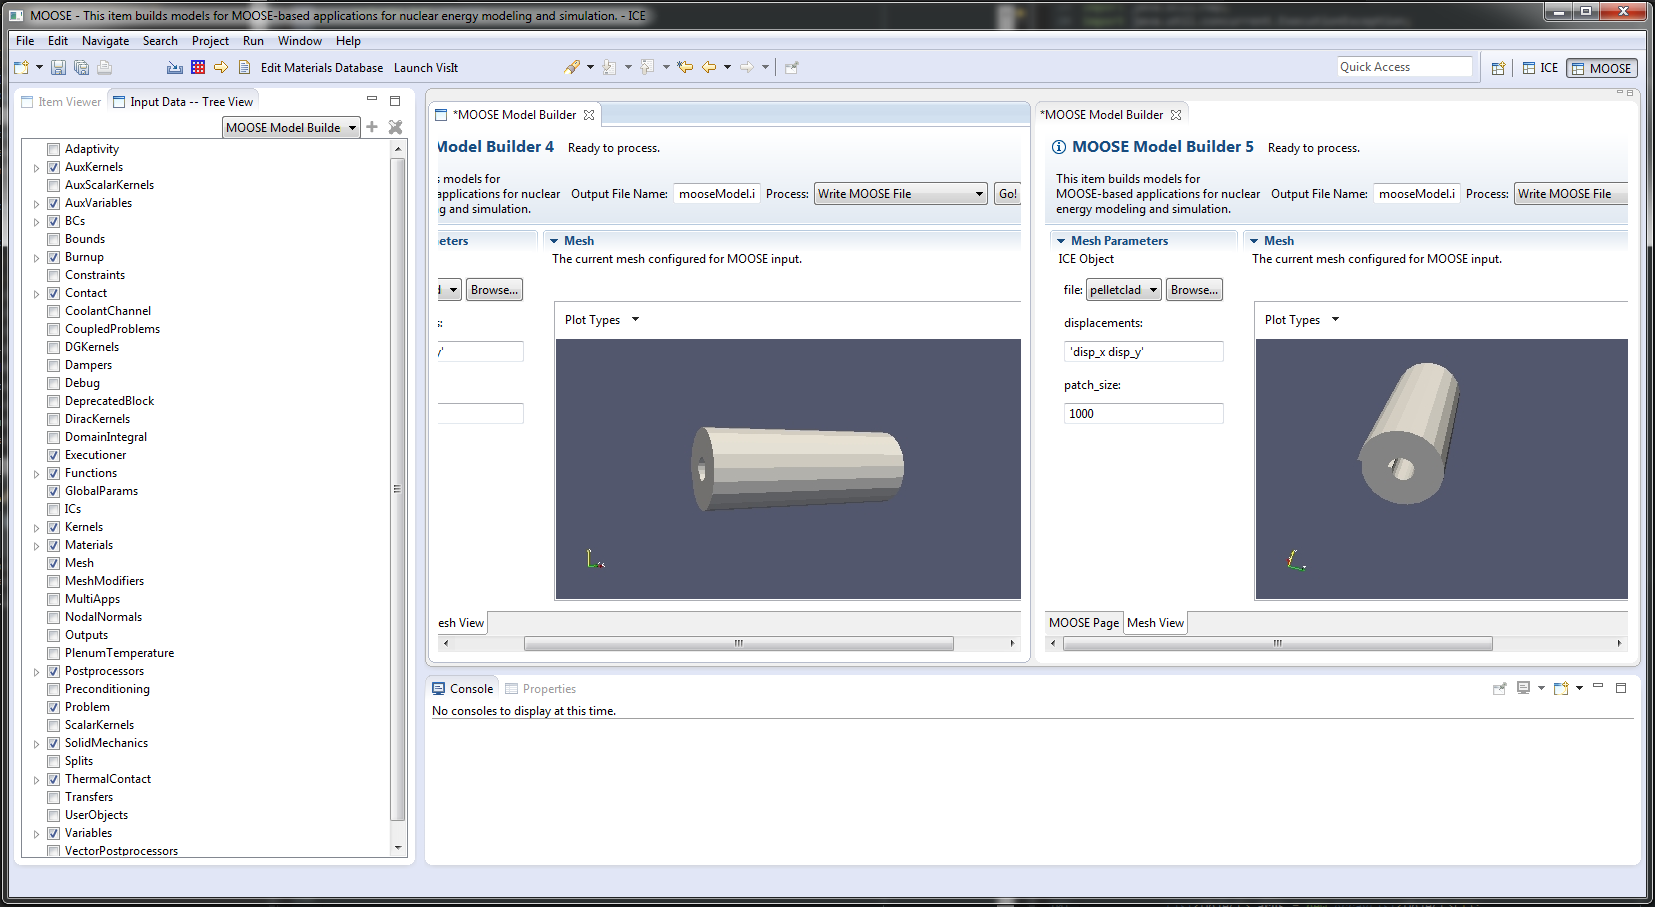Click Browse button in Model Builder 5
This screenshot has height=907, width=1655.
tap(1194, 290)
